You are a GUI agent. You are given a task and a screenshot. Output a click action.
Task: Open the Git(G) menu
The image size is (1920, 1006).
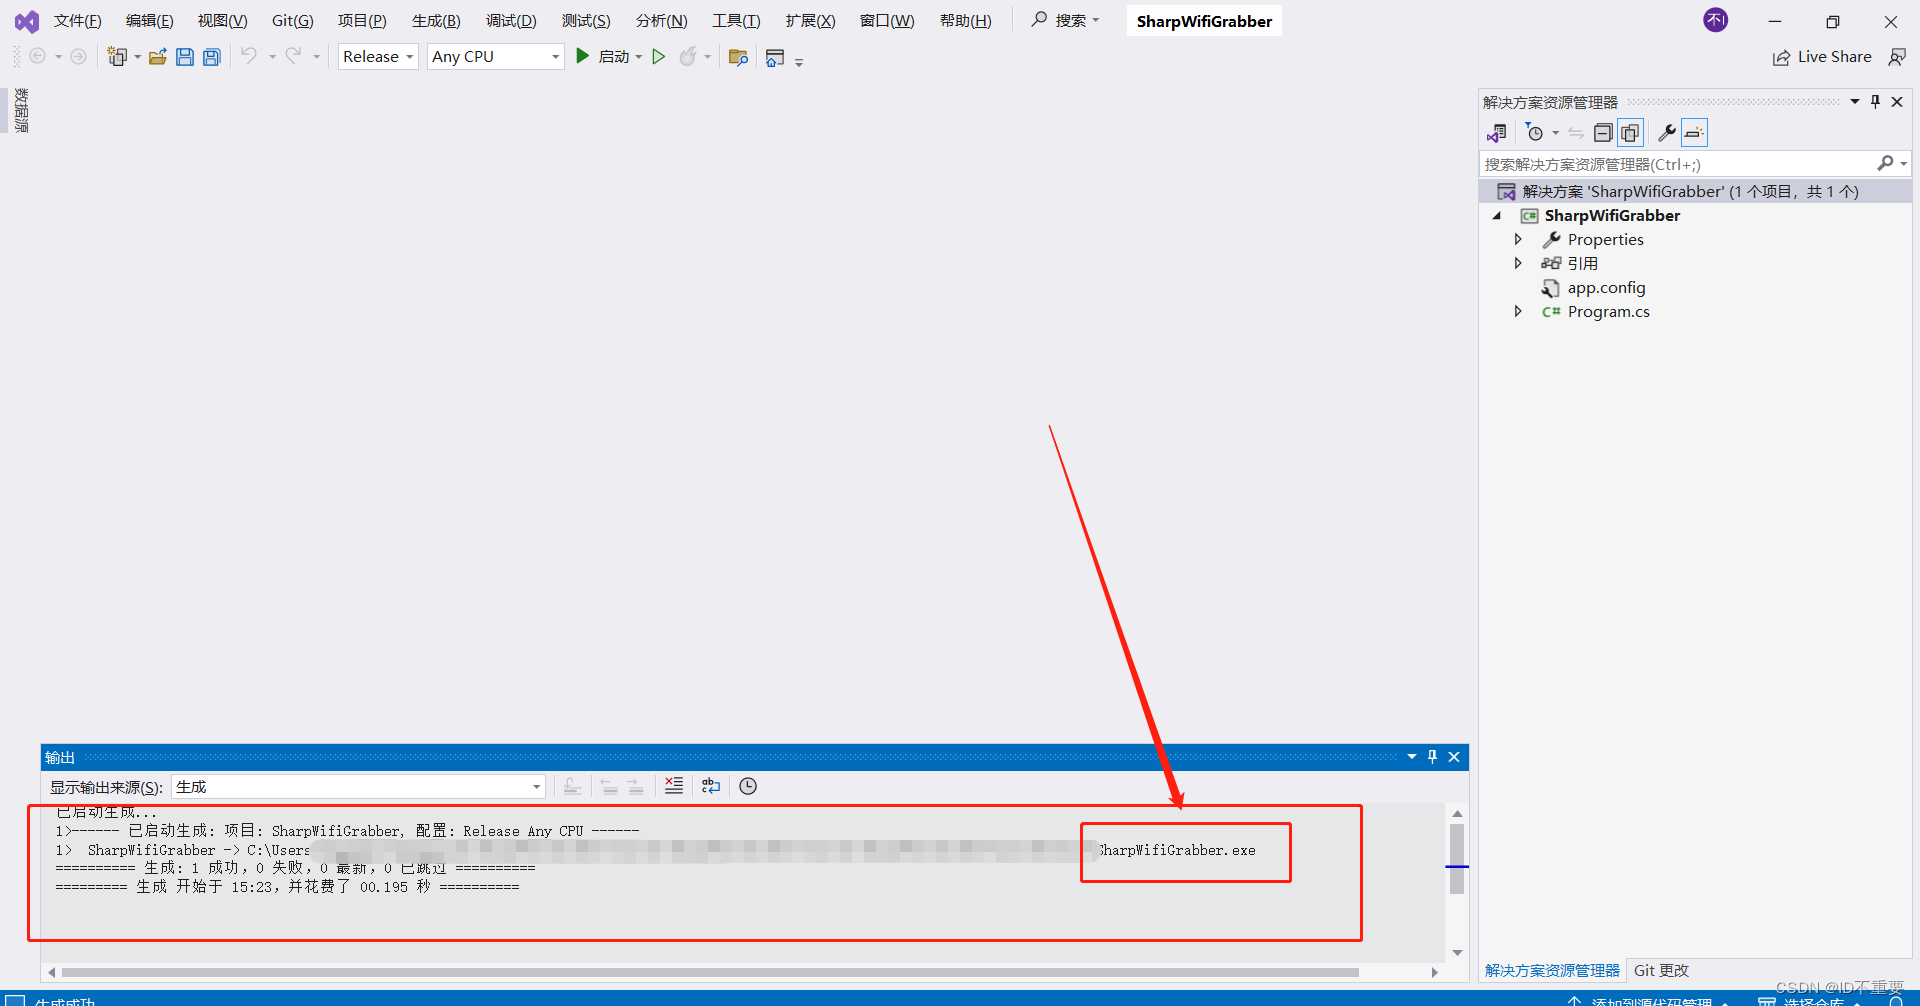(293, 21)
